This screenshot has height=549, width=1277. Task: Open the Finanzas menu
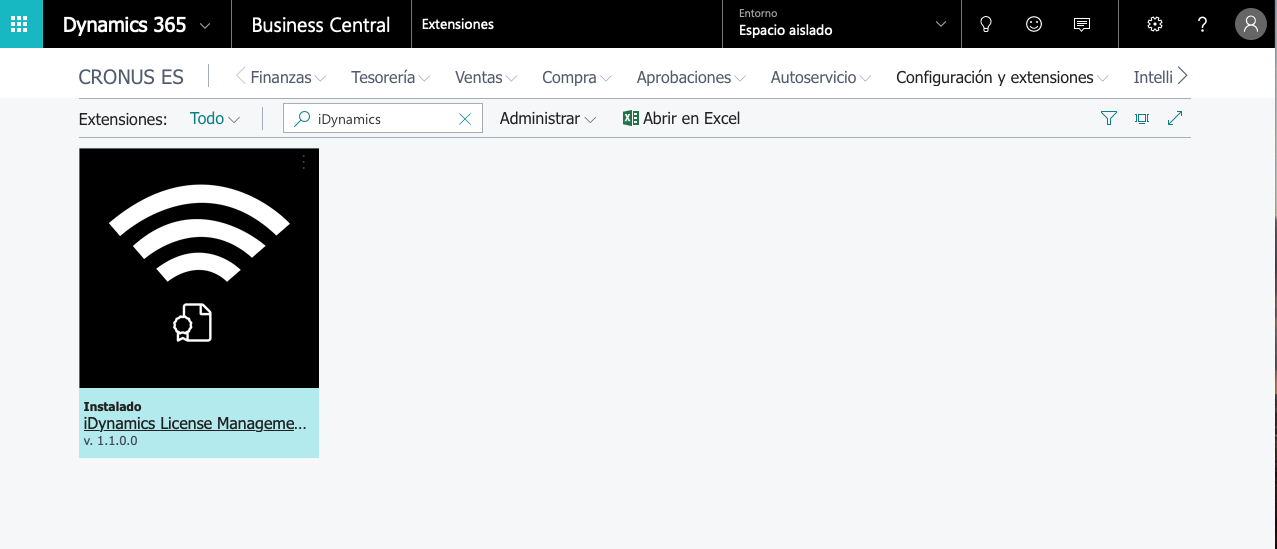click(289, 77)
